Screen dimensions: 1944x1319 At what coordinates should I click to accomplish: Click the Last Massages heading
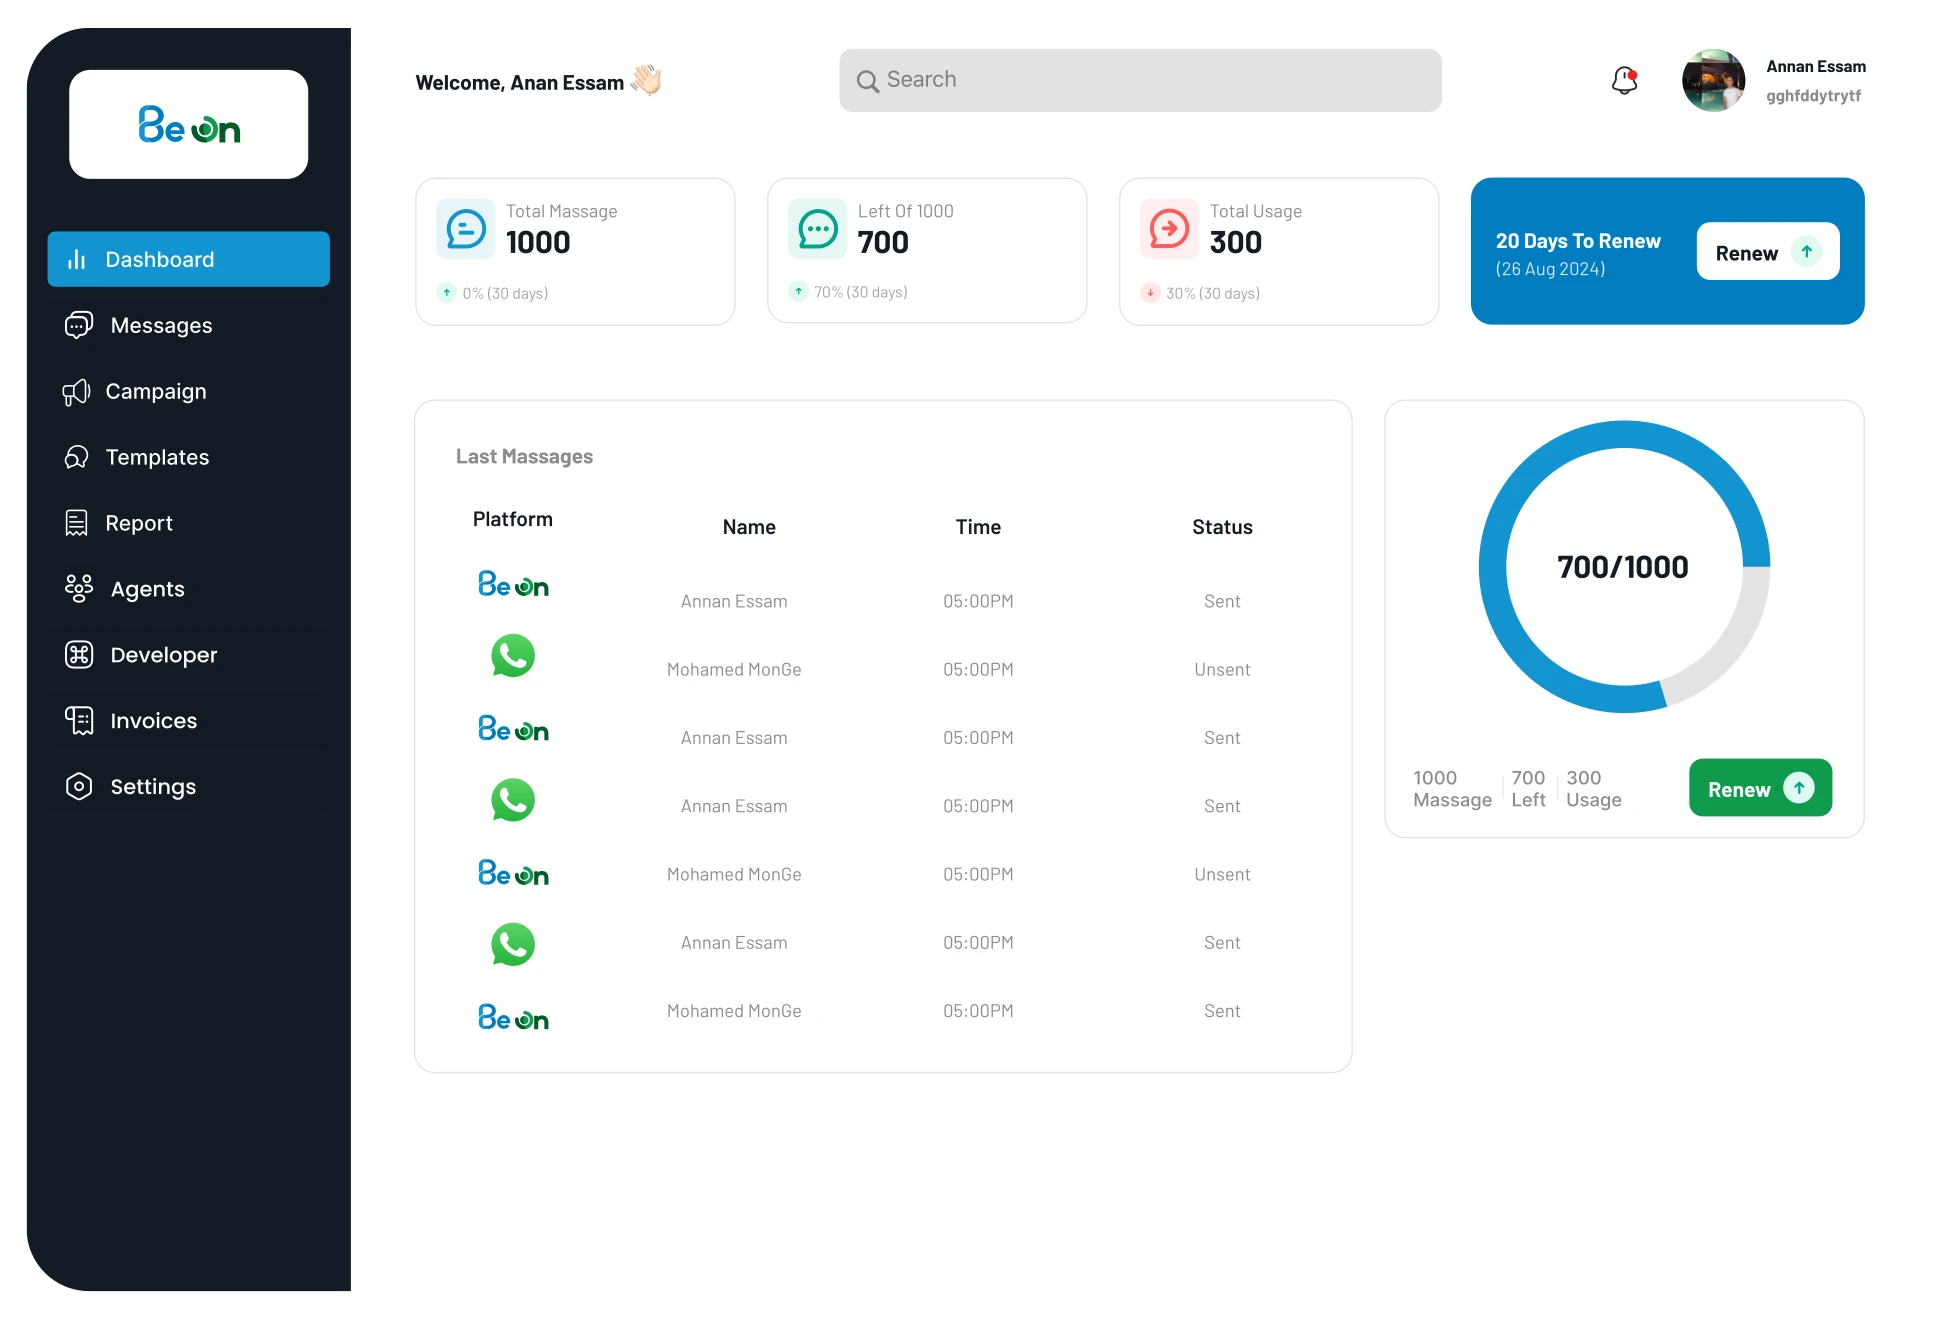click(524, 457)
